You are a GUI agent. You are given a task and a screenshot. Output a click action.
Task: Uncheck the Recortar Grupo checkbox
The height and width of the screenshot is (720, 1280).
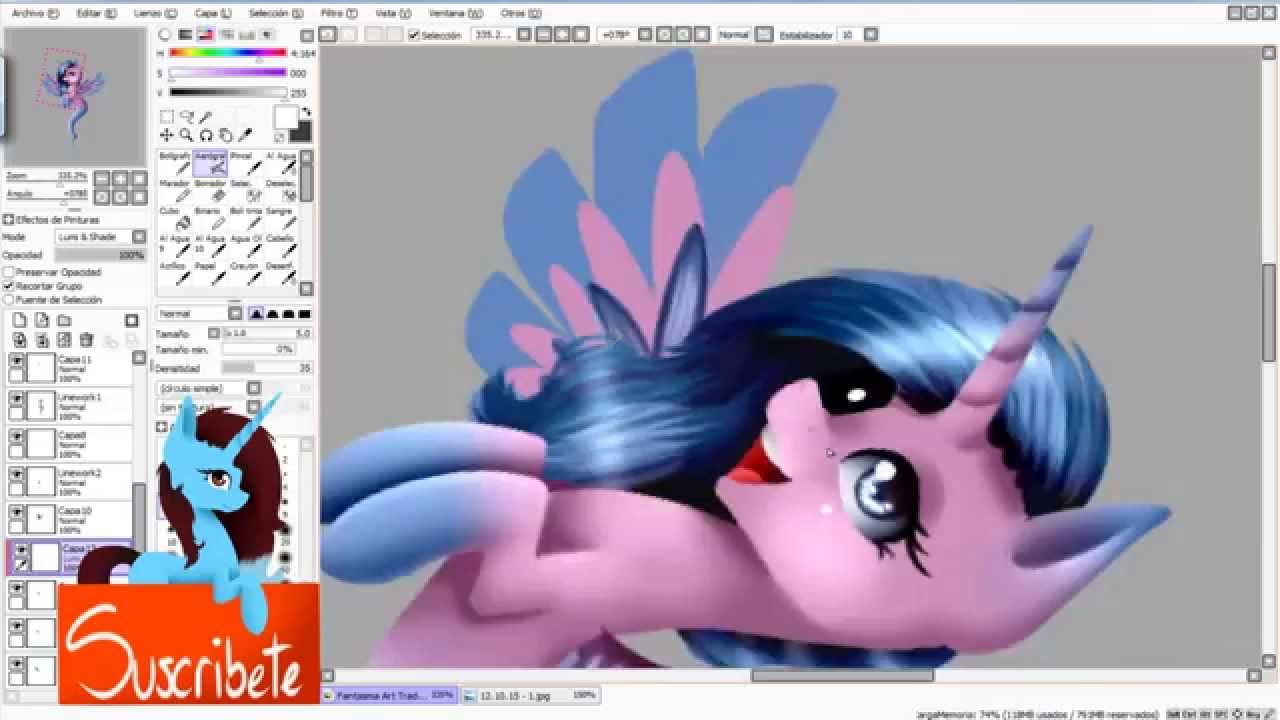coord(9,286)
